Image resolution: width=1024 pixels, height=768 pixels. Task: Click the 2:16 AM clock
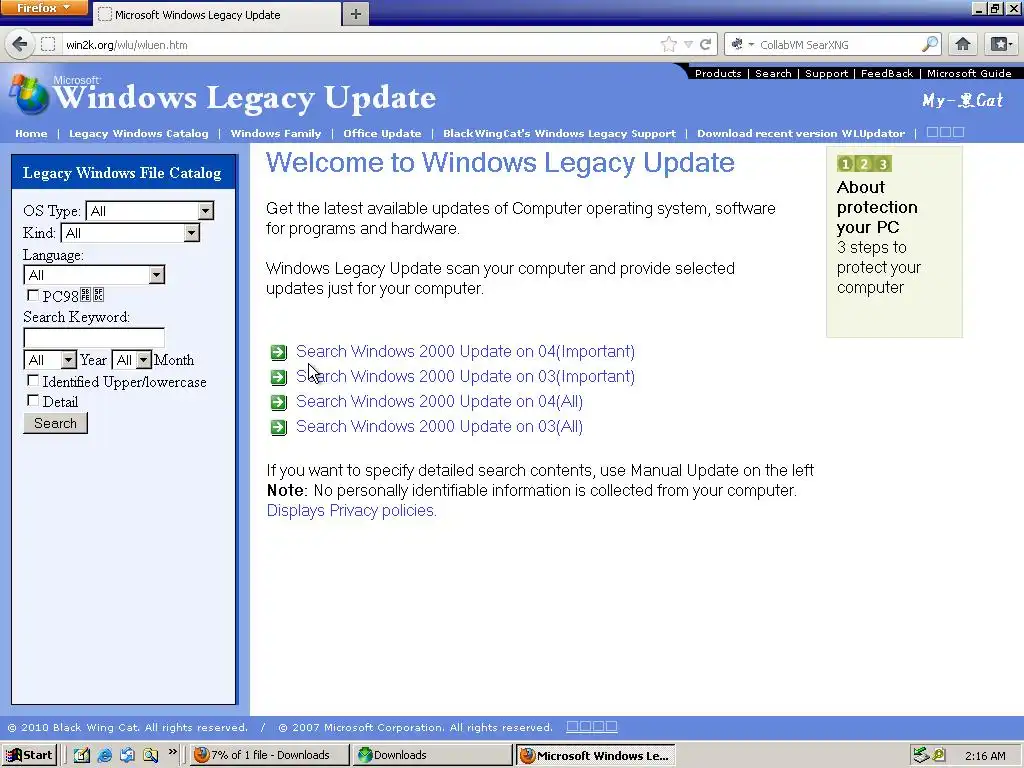click(985, 756)
